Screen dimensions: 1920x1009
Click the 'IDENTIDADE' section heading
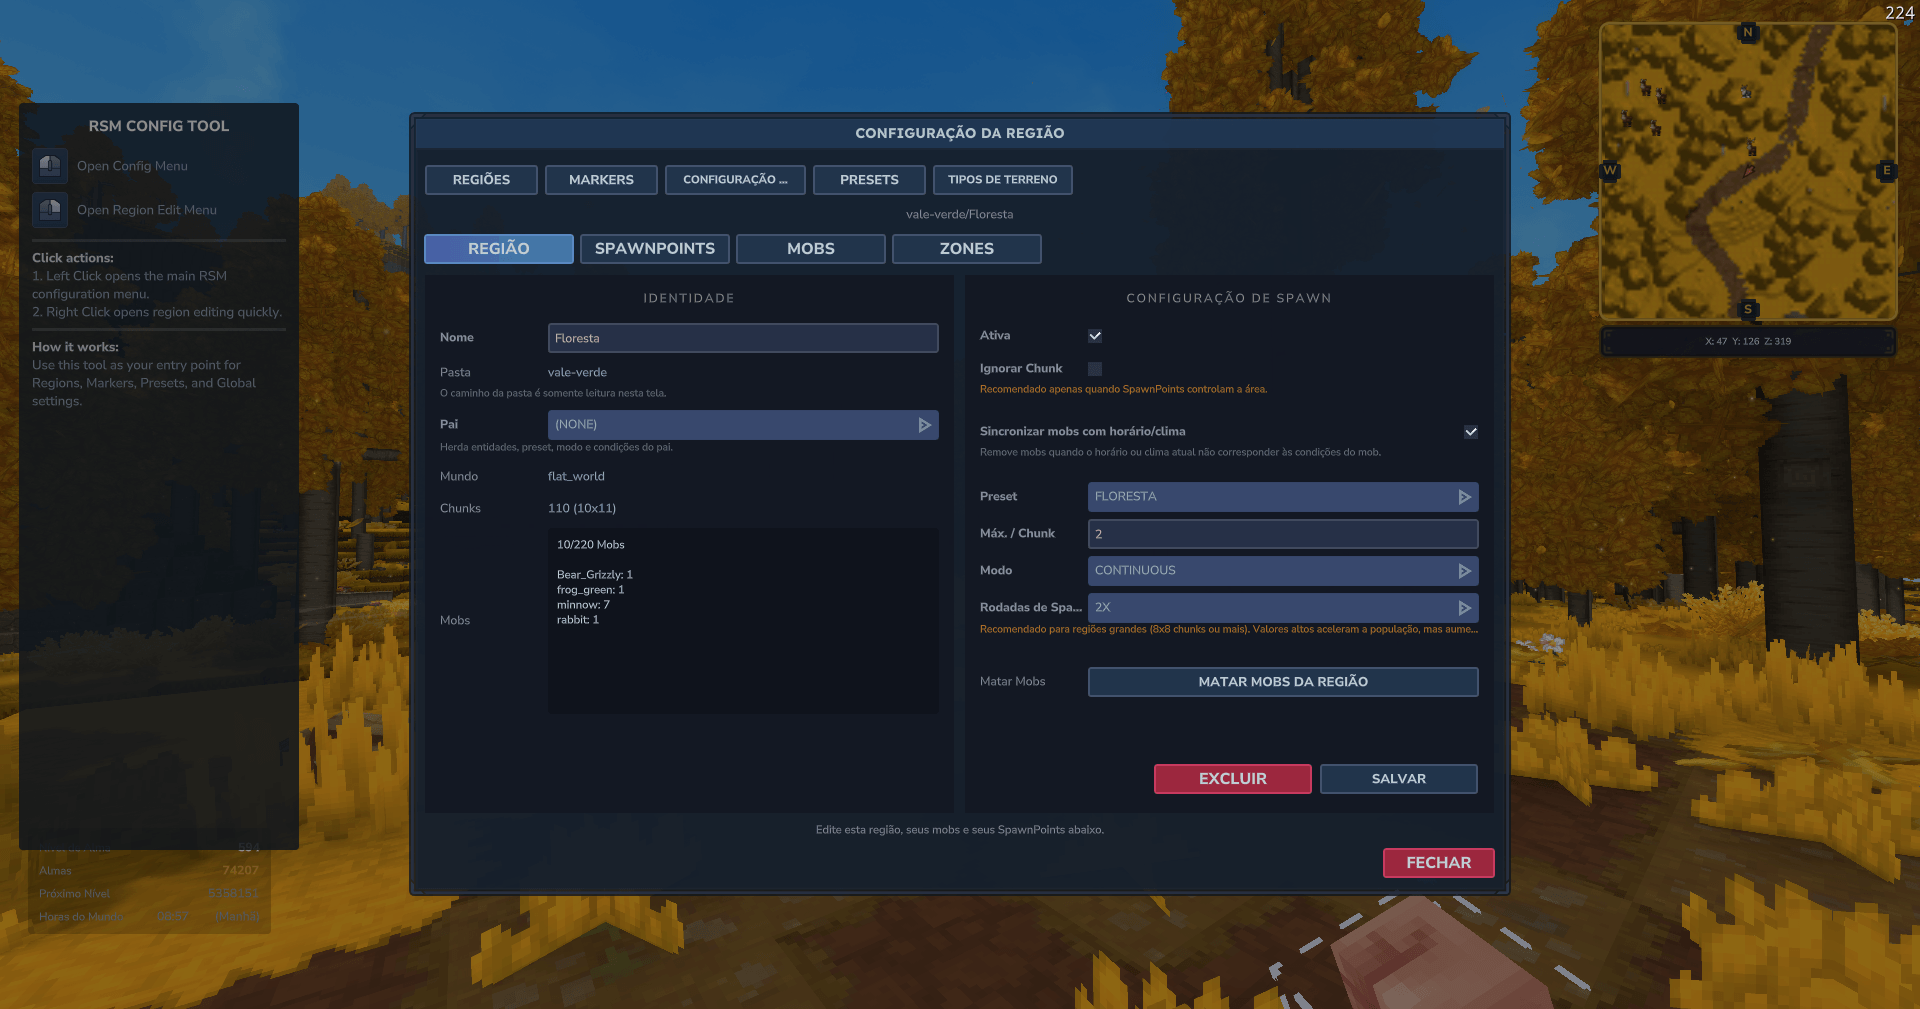point(689,298)
